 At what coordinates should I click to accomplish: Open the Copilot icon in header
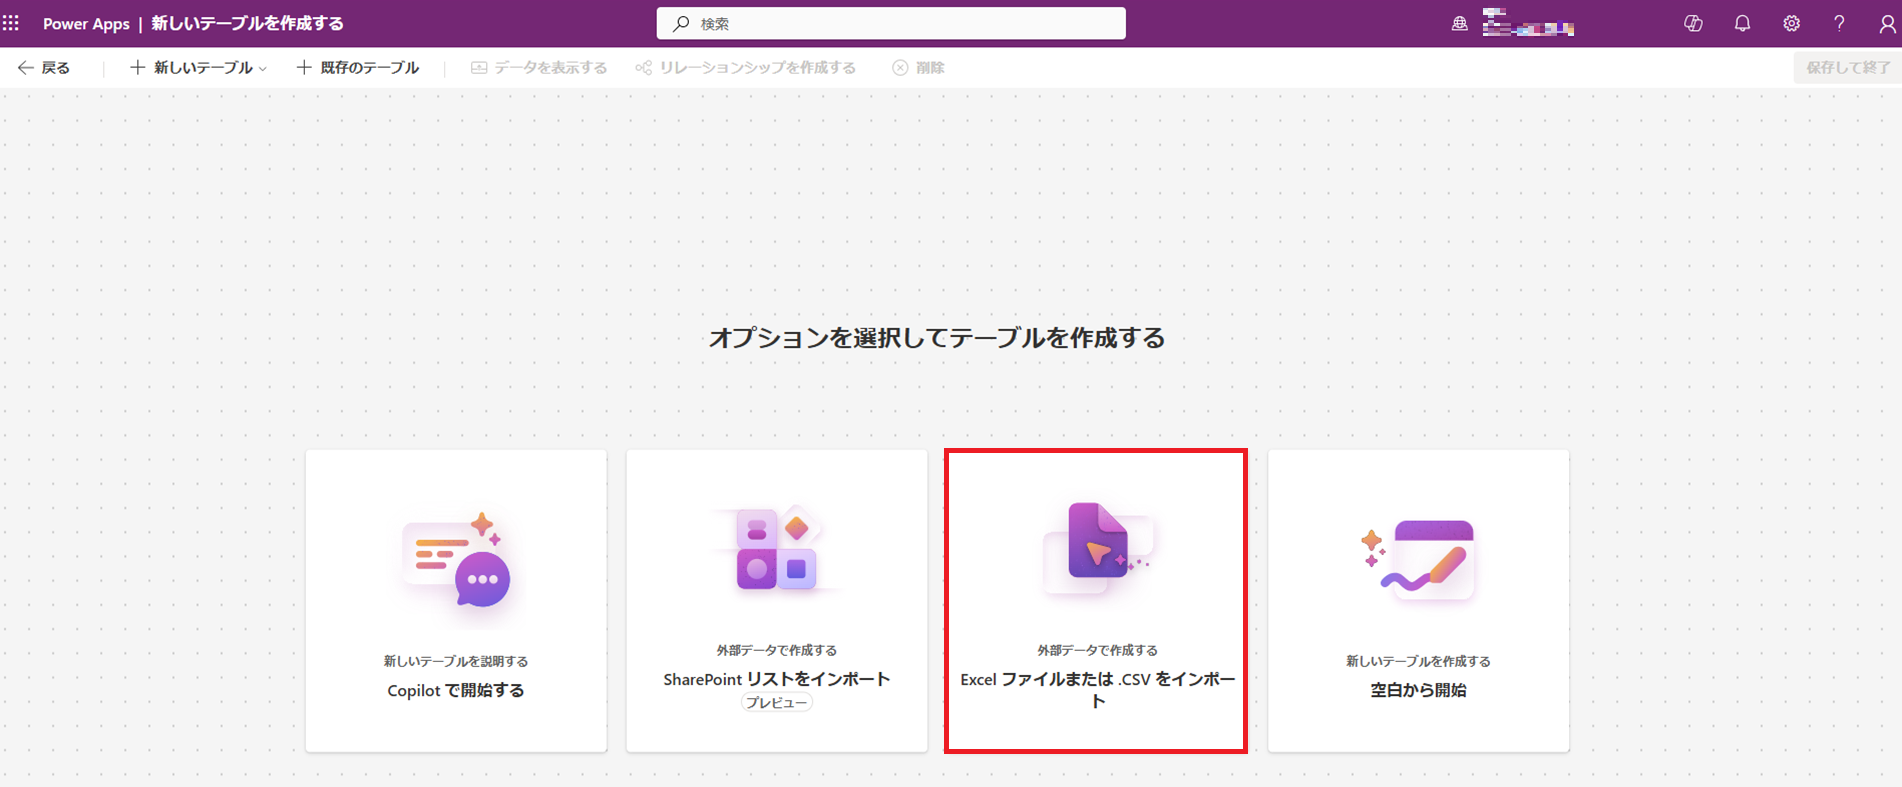tap(1693, 23)
